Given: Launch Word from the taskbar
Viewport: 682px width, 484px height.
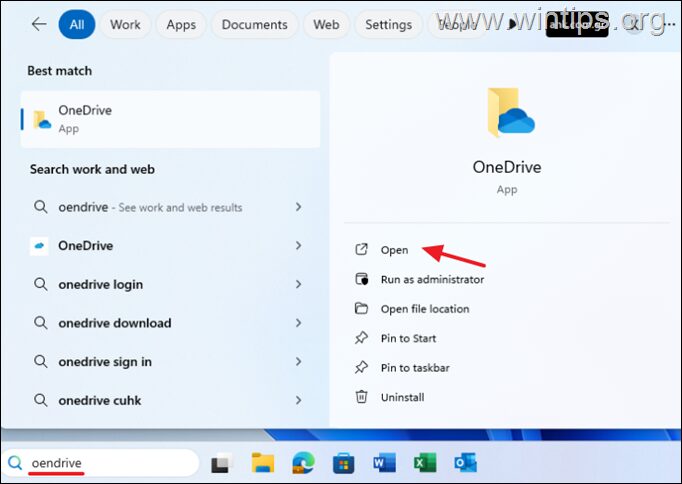Looking at the screenshot, I should click(384, 462).
